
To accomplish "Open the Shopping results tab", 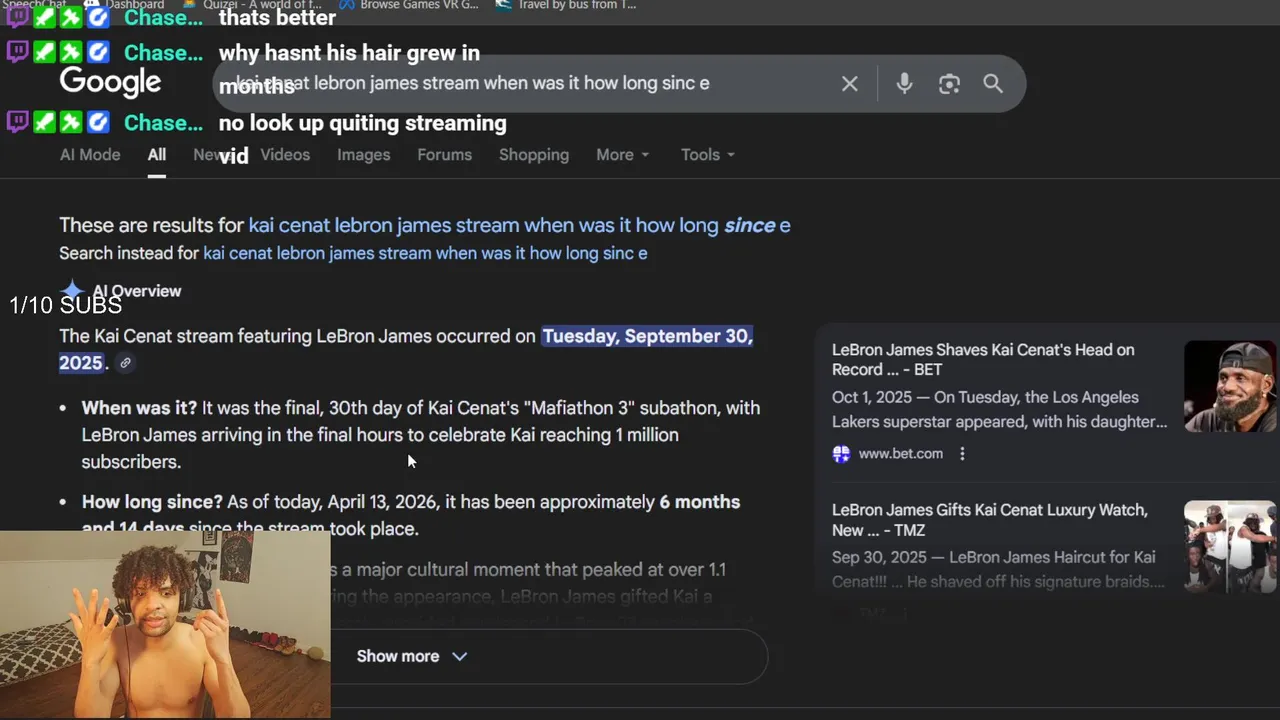I will click(534, 155).
